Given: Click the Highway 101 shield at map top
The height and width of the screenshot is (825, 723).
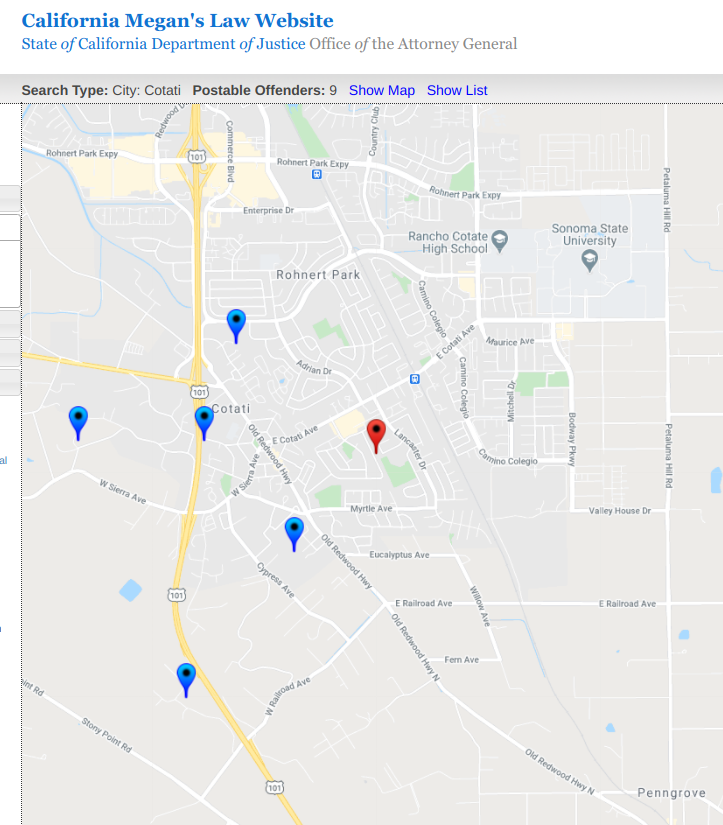Looking at the screenshot, I should coord(197,157).
